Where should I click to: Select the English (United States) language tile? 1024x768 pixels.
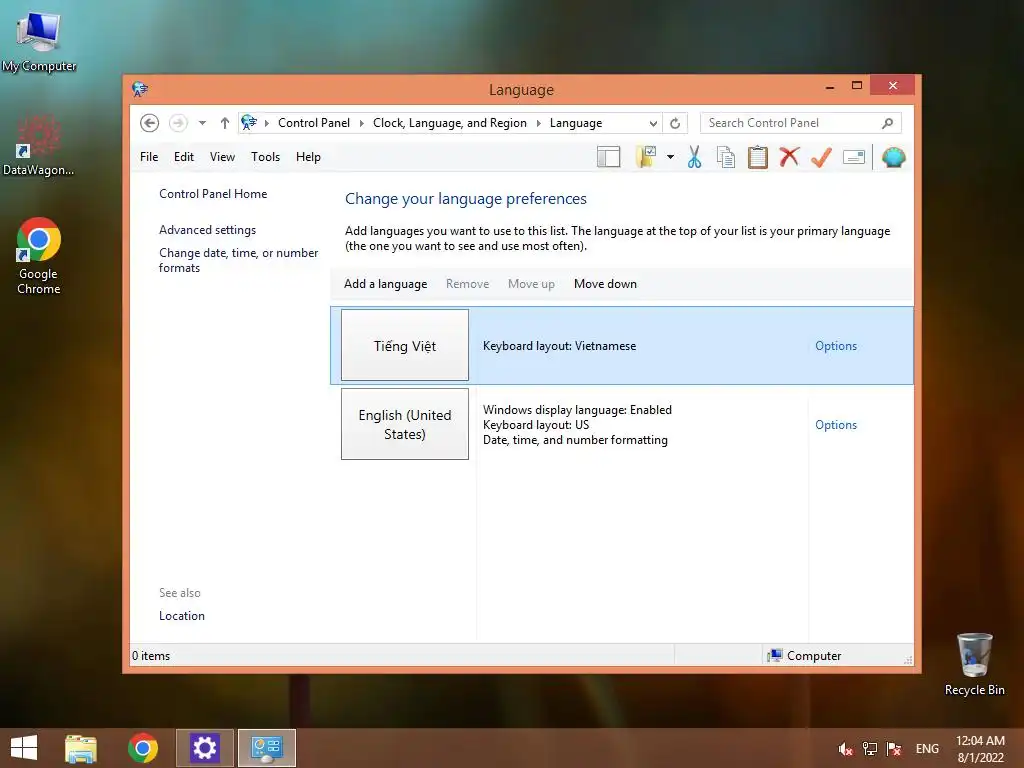click(405, 424)
